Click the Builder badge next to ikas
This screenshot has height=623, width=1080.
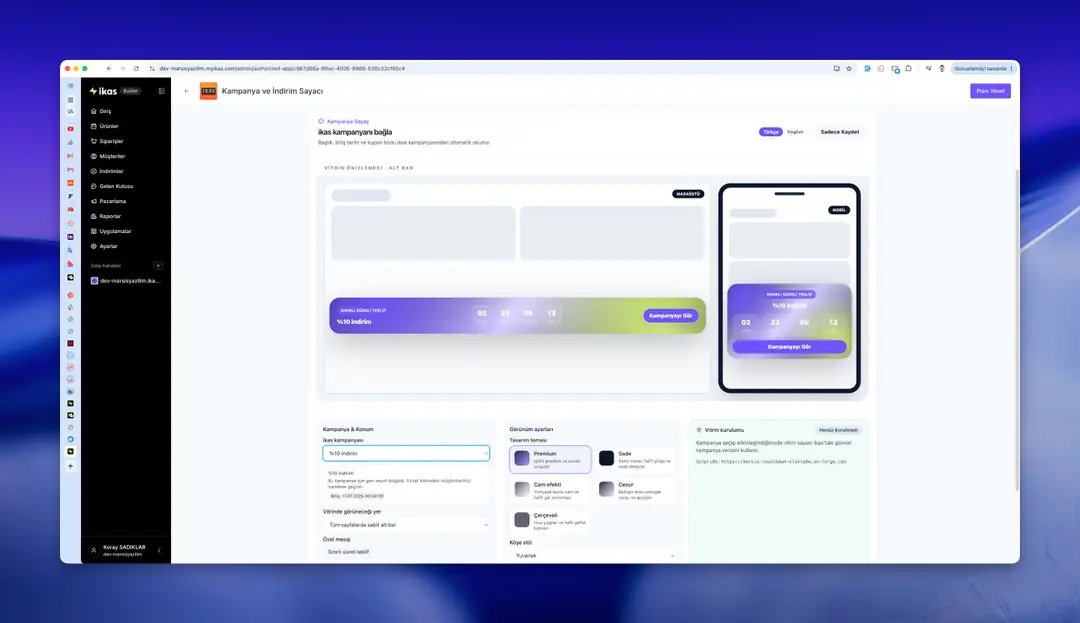click(x=130, y=91)
